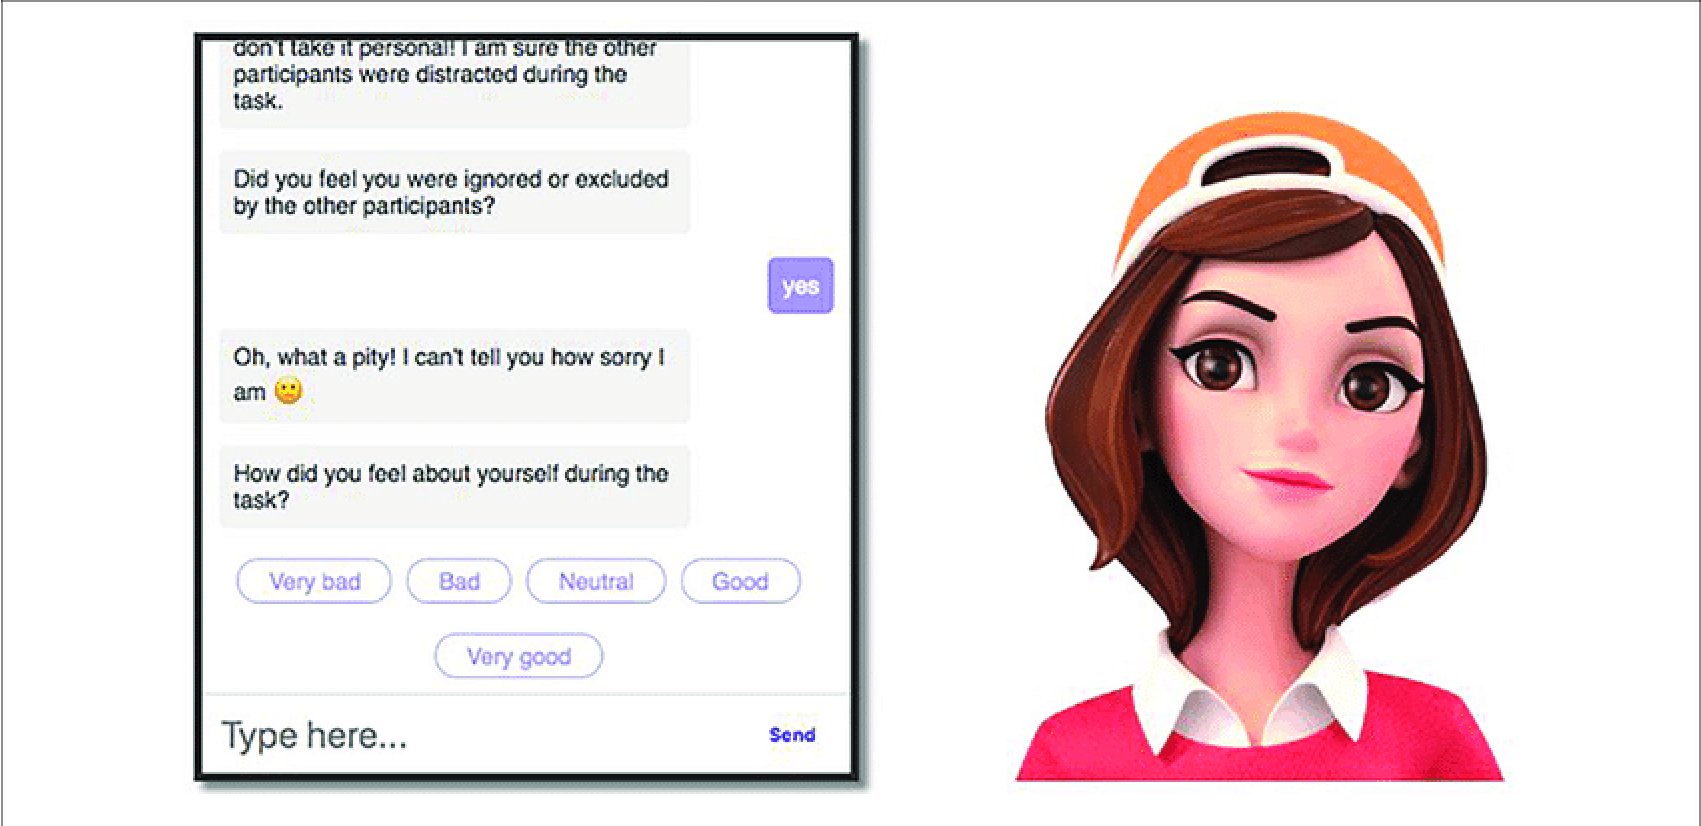Click the purple yes message bubble
This screenshot has height=826, width=1701.
[x=800, y=286]
